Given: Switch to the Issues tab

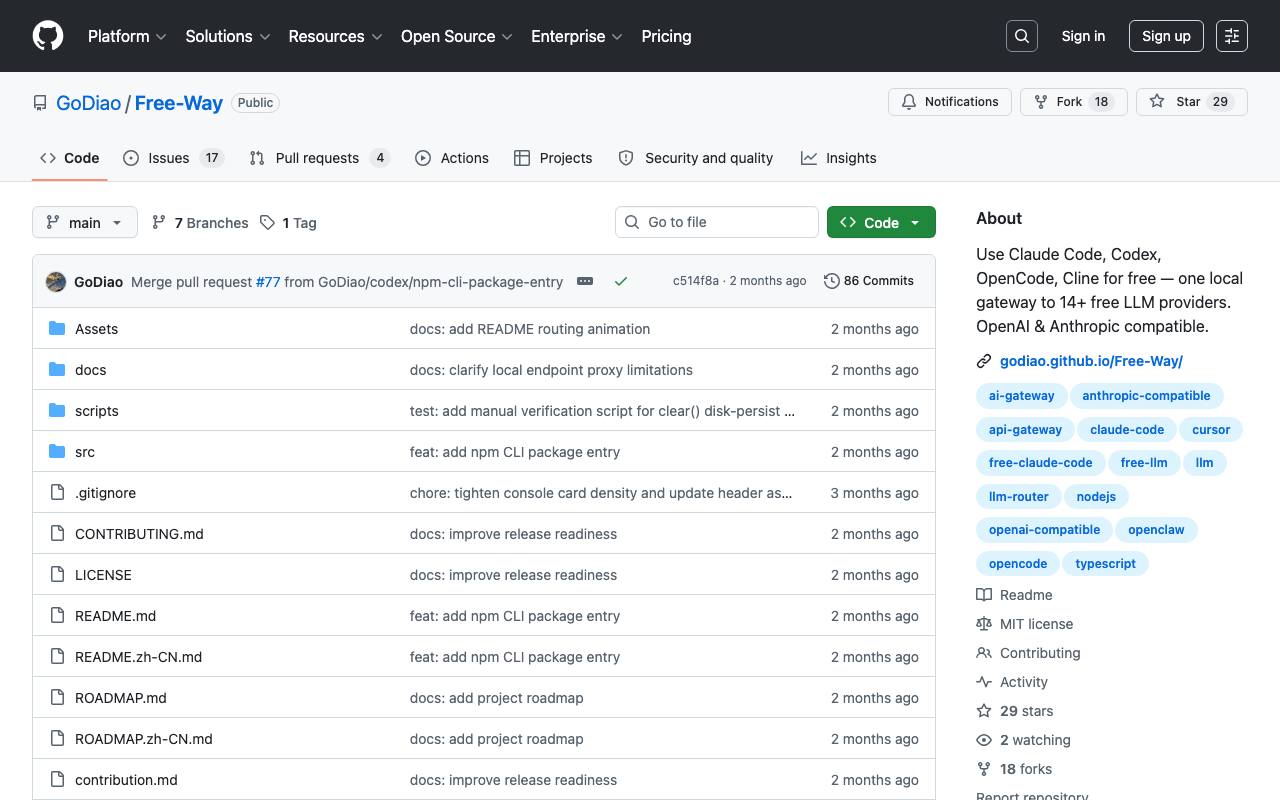Looking at the screenshot, I should (x=173, y=158).
